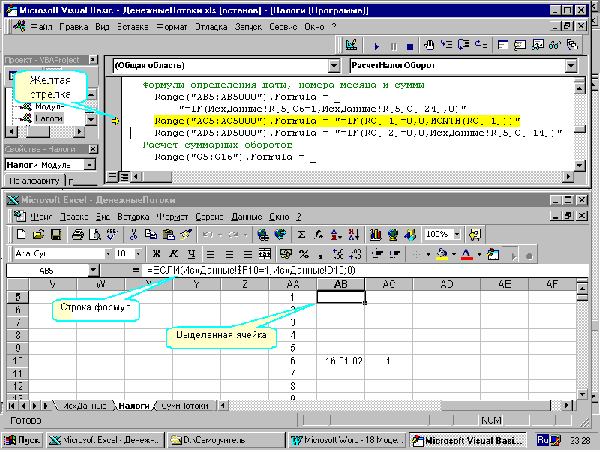Open the font name dropdown arrow
The width and height of the screenshot is (600, 450).
(108, 254)
